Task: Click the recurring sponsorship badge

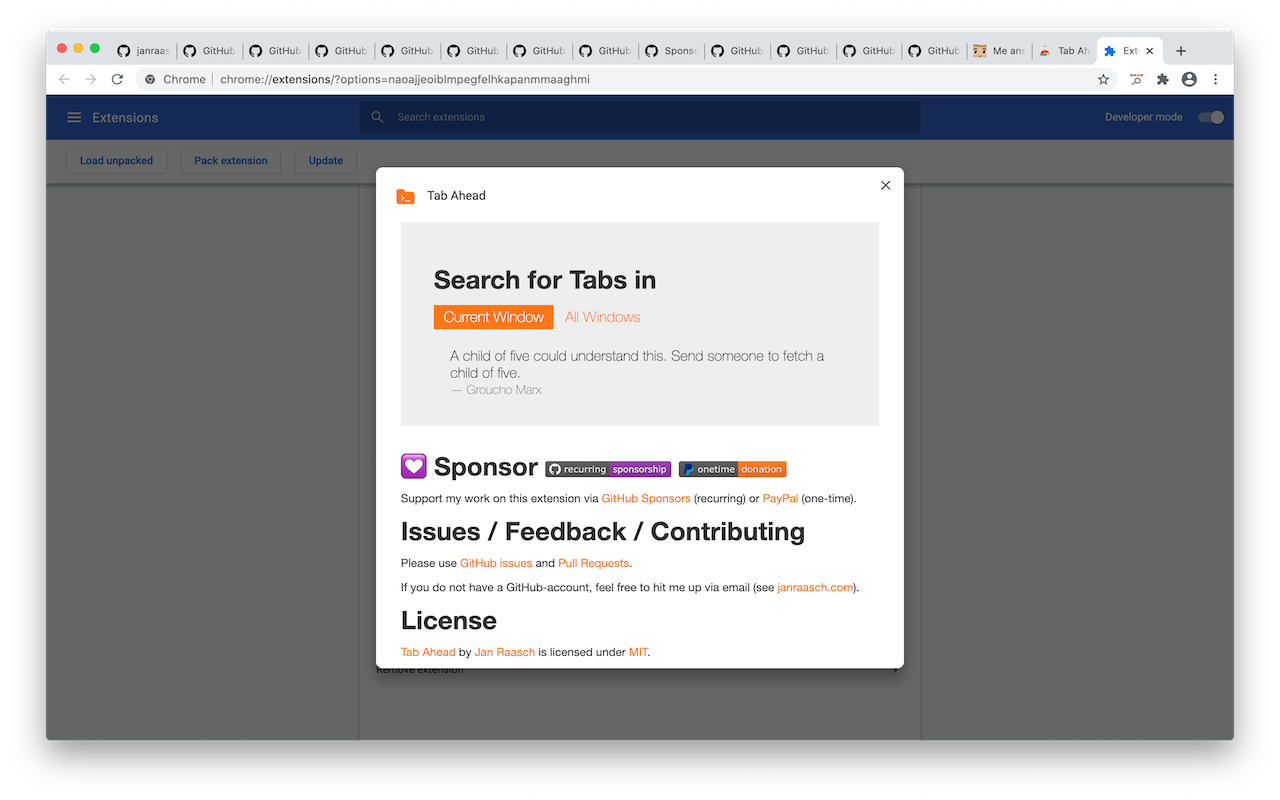Action: pyautogui.click(x=608, y=469)
